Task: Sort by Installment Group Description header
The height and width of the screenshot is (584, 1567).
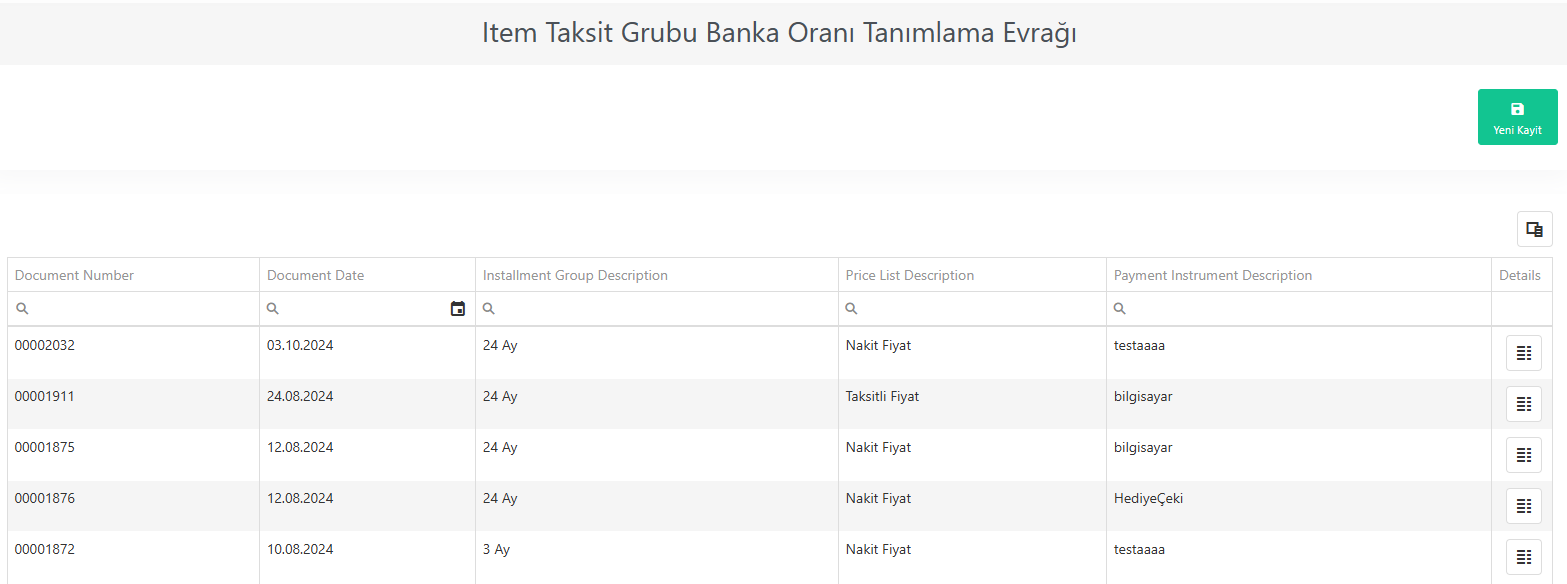Action: pos(657,275)
